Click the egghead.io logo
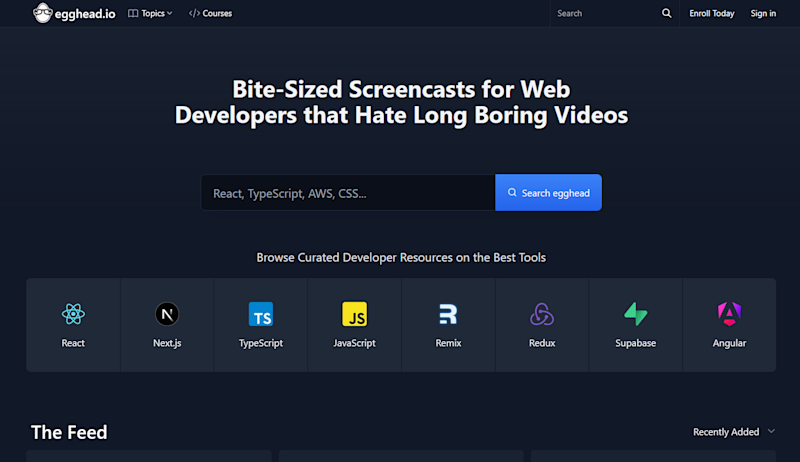This screenshot has height=462, width=800. click(74, 13)
